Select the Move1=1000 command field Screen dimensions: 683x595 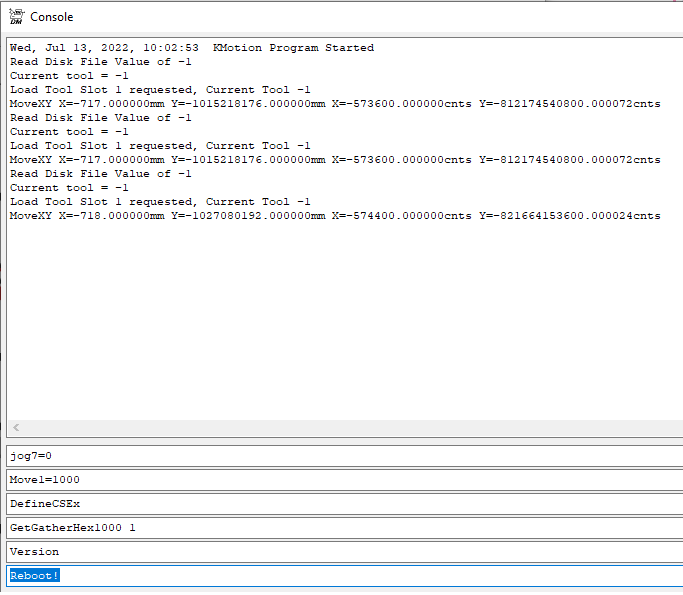340,480
